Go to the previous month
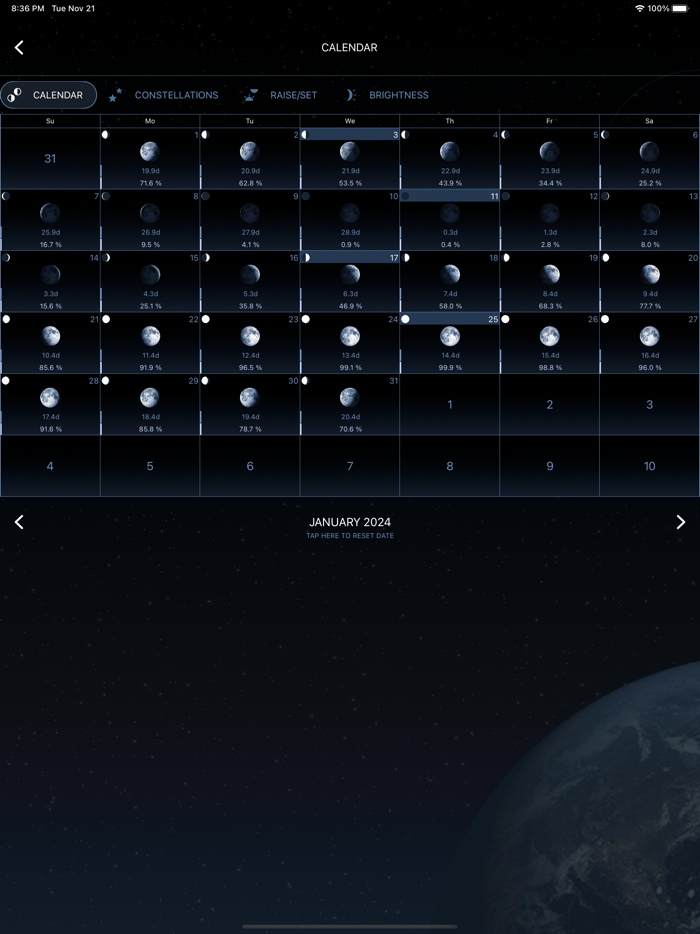 pos(19,522)
